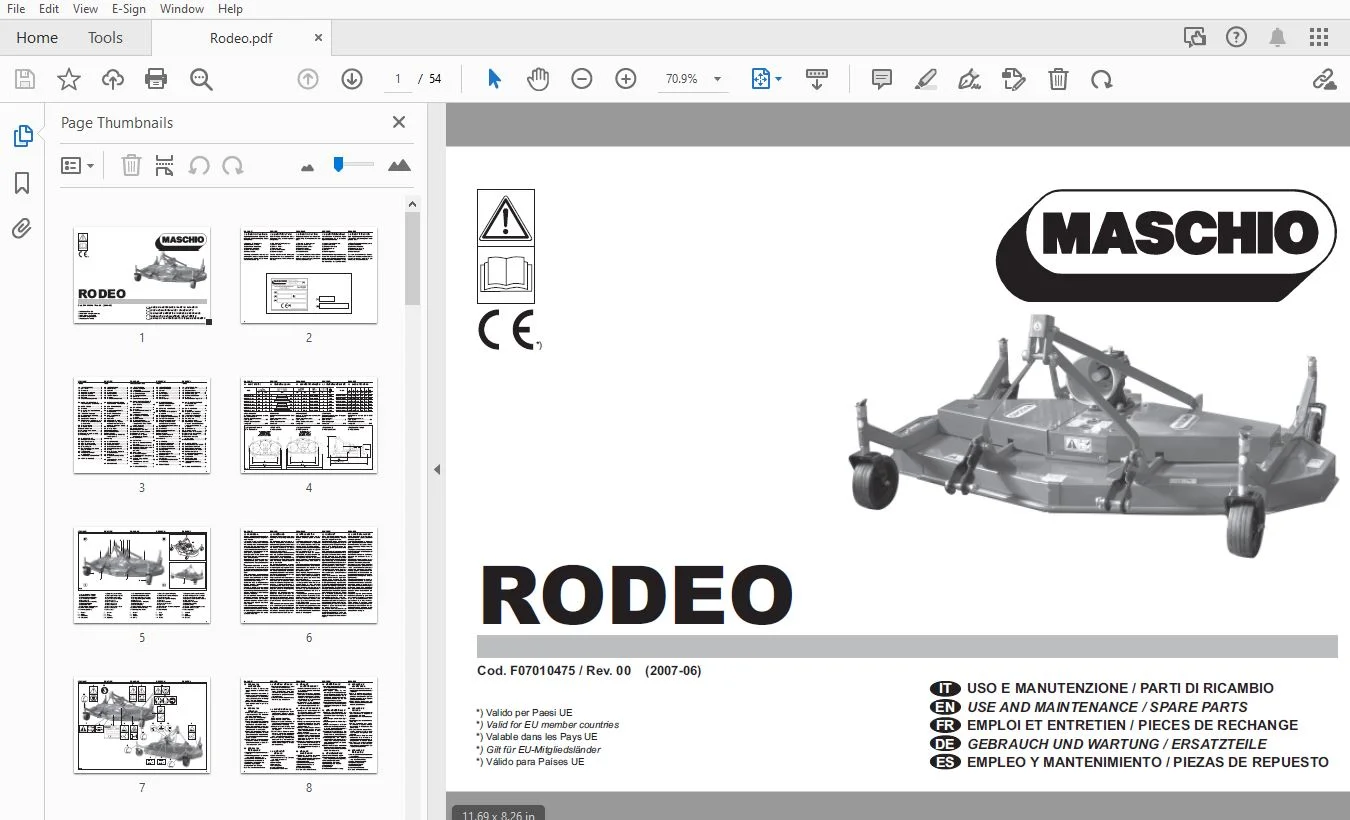Select page 1 thumbnail
The height and width of the screenshot is (820, 1350).
(x=142, y=275)
